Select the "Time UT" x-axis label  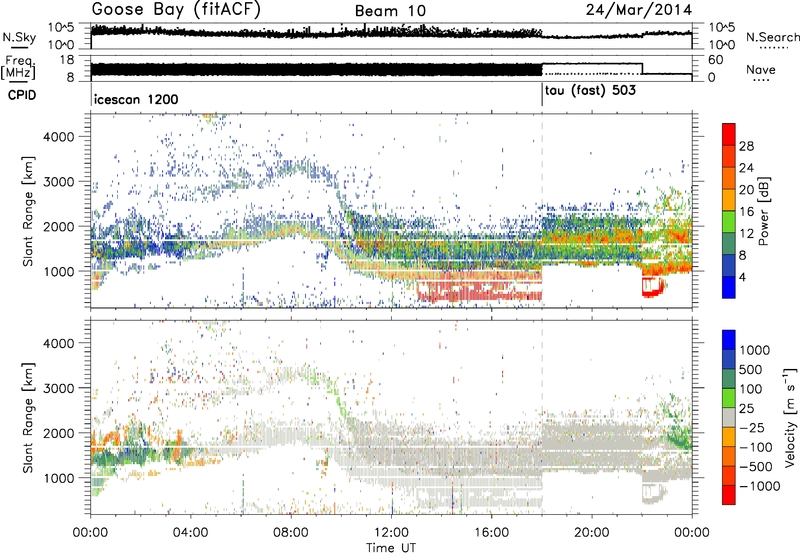391,547
